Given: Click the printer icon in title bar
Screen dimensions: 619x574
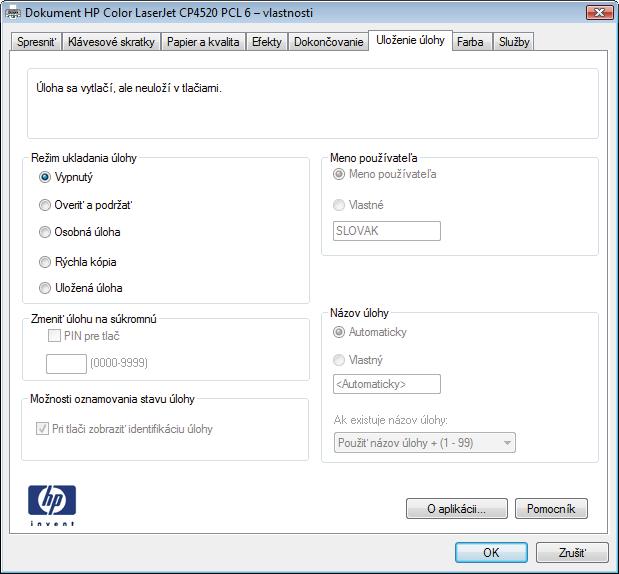Looking at the screenshot, I should click(13, 13).
